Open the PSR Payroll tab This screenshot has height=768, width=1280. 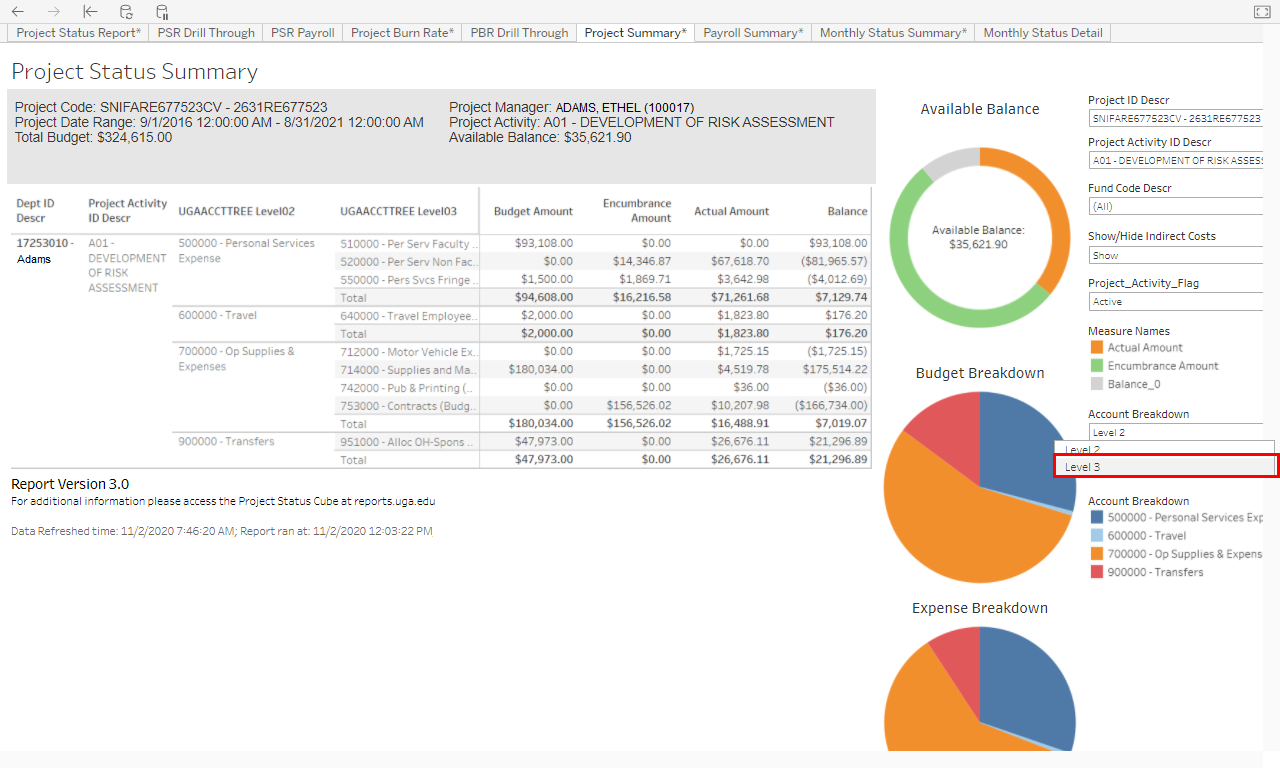coord(303,33)
